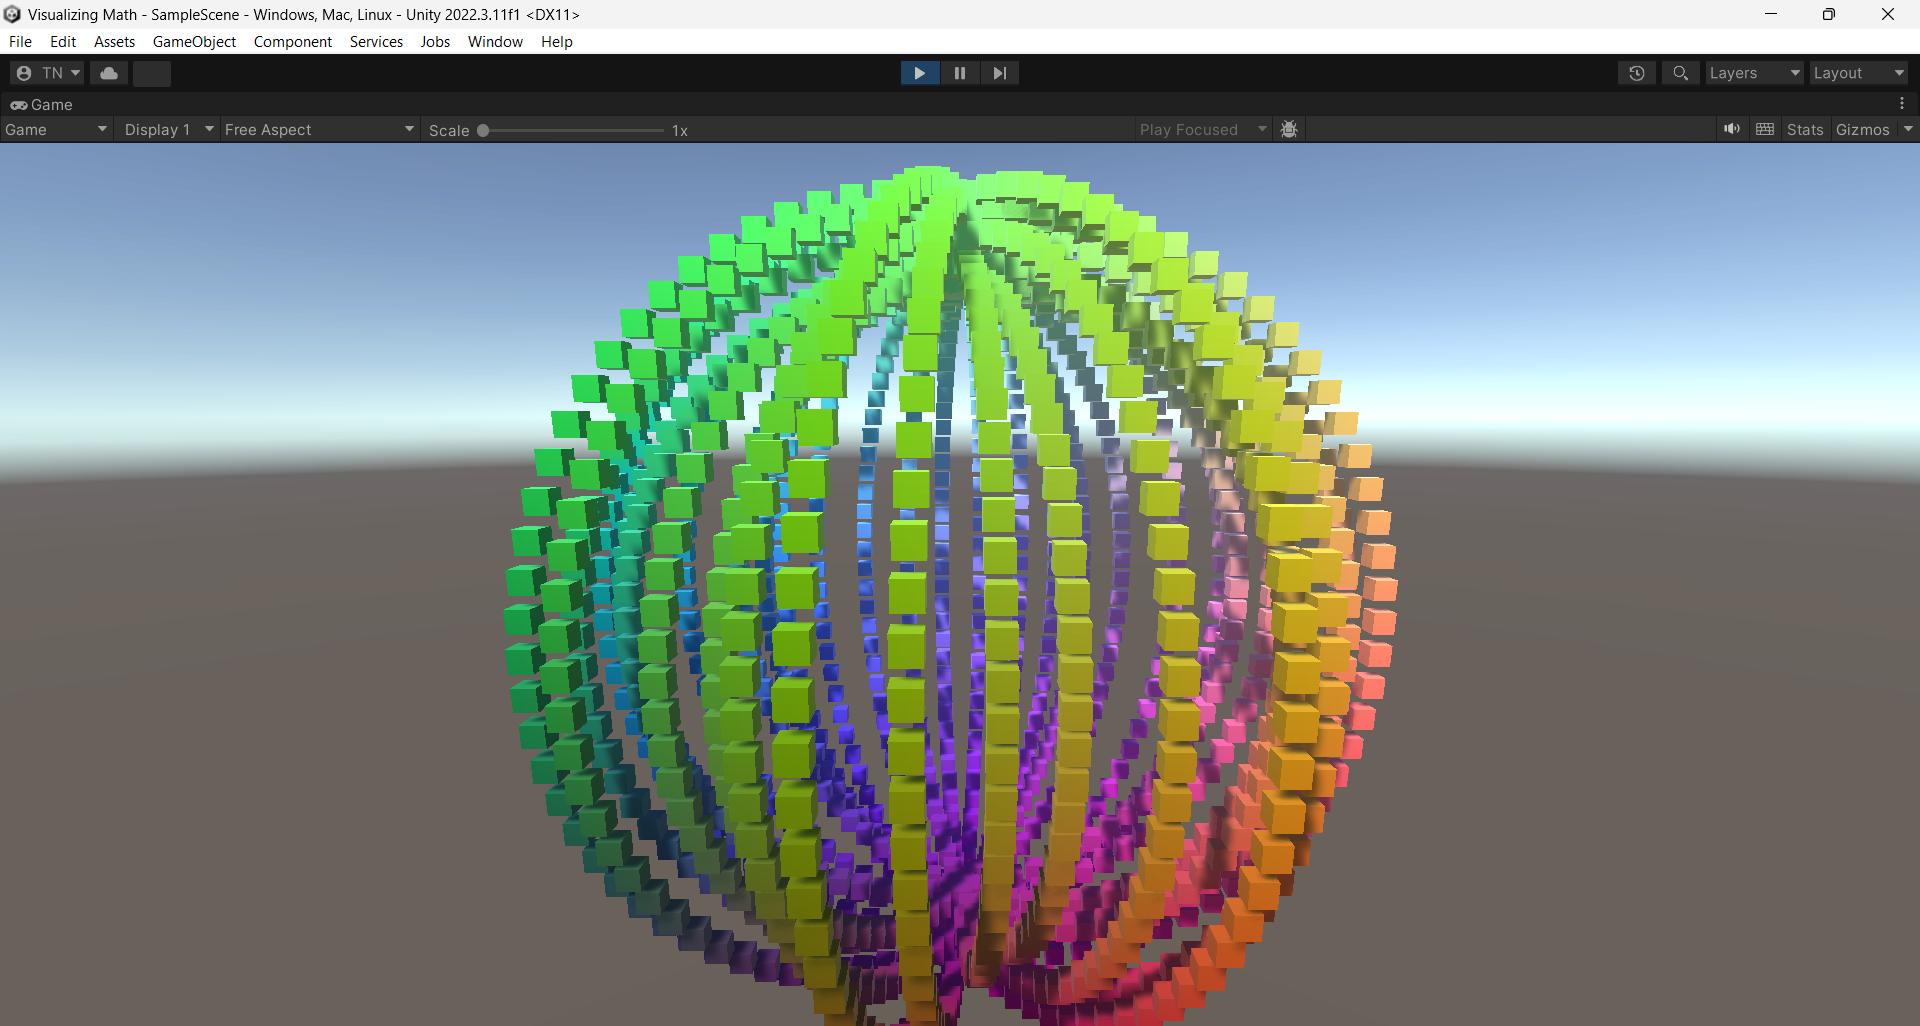The width and height of the screenshot is (1920, 1026).
Task: Change Display 1 dropdown
Action: point(168,130)
